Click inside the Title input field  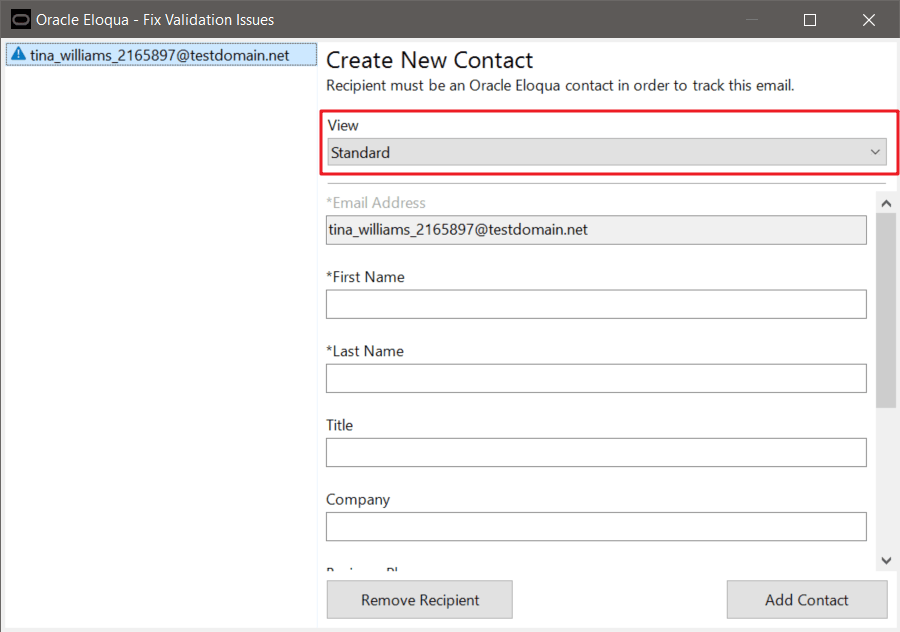pyautogui.click(x=596, y=452)
